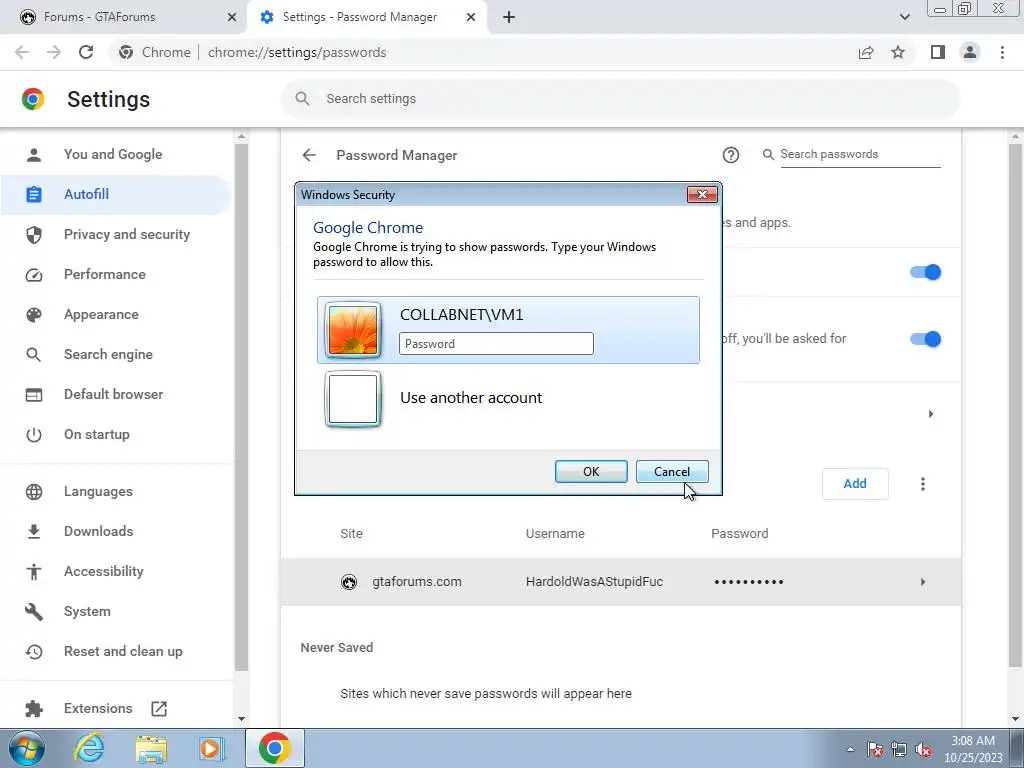Open the Windows Start menu
The image size is (1024, 768).
click(27, 748)
